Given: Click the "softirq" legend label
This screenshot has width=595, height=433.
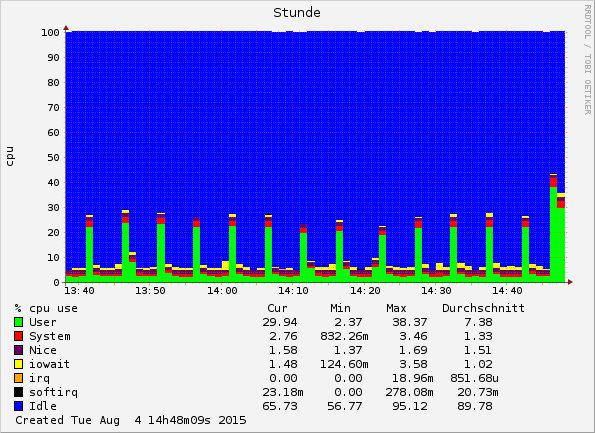Looking at the screenshot, I should tap(54, 392).
